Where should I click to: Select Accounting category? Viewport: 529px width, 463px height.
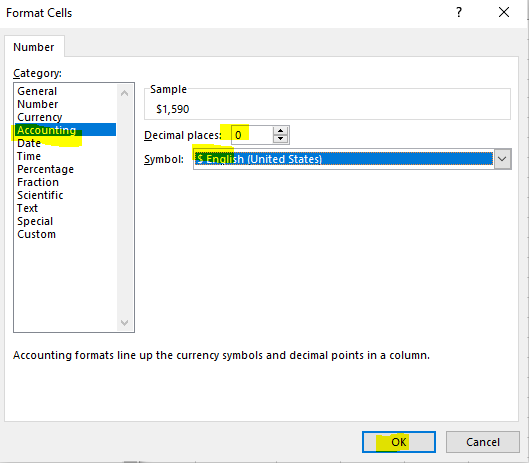point(65,130)
